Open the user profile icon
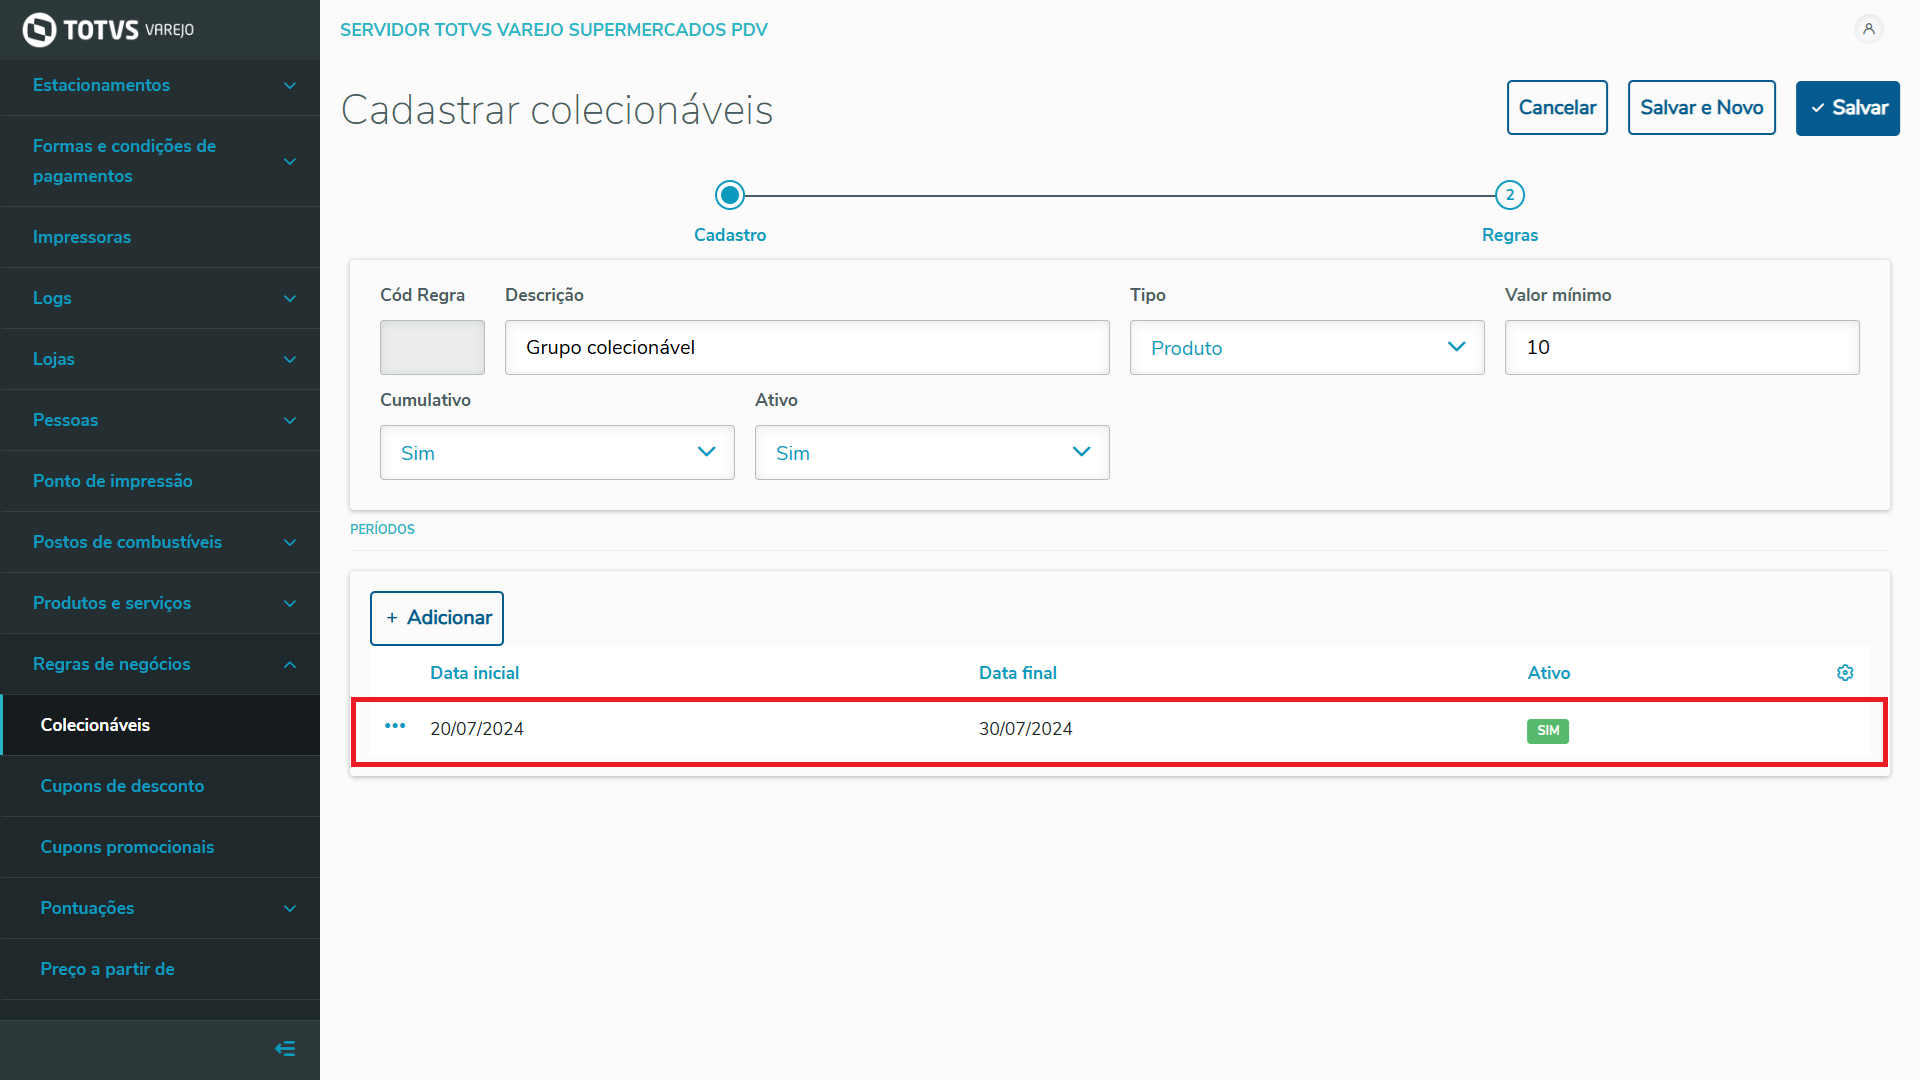Viewport: 1920px width, 1080px height. click(x=1868, y=29)
